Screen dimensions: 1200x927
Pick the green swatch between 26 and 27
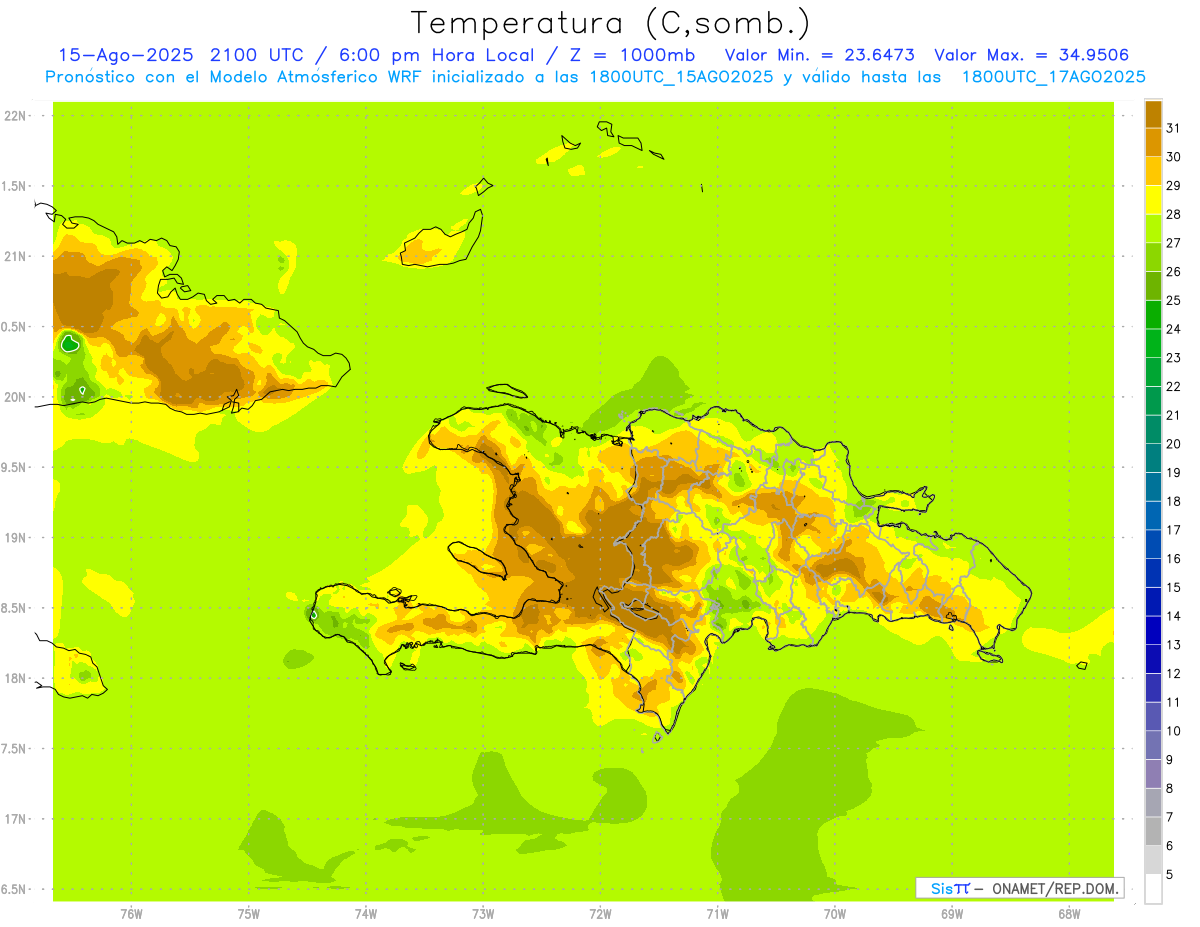1153,257
